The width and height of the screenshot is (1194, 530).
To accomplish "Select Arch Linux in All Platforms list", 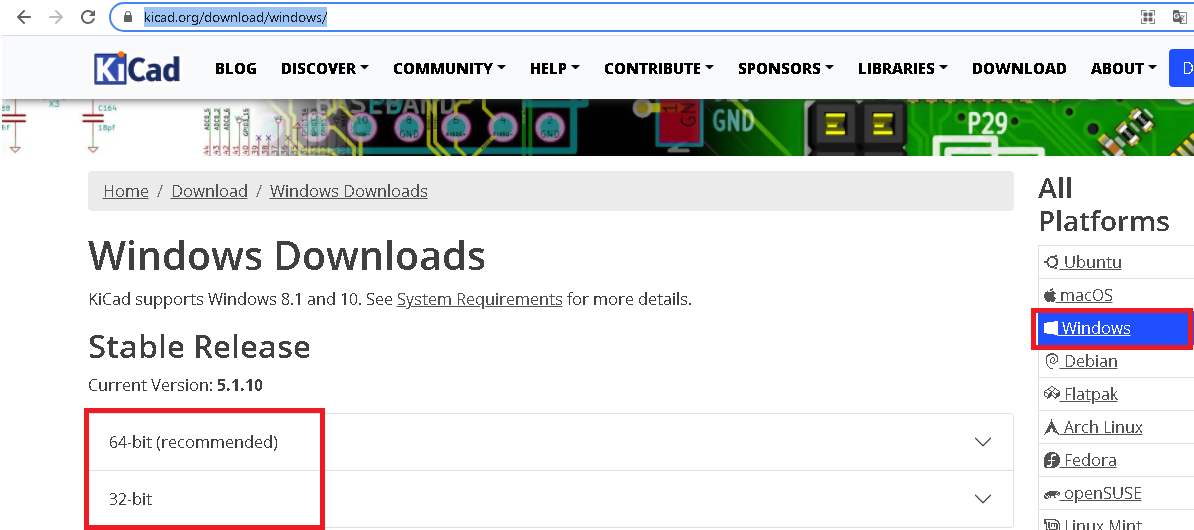I will pos(1116,427).
